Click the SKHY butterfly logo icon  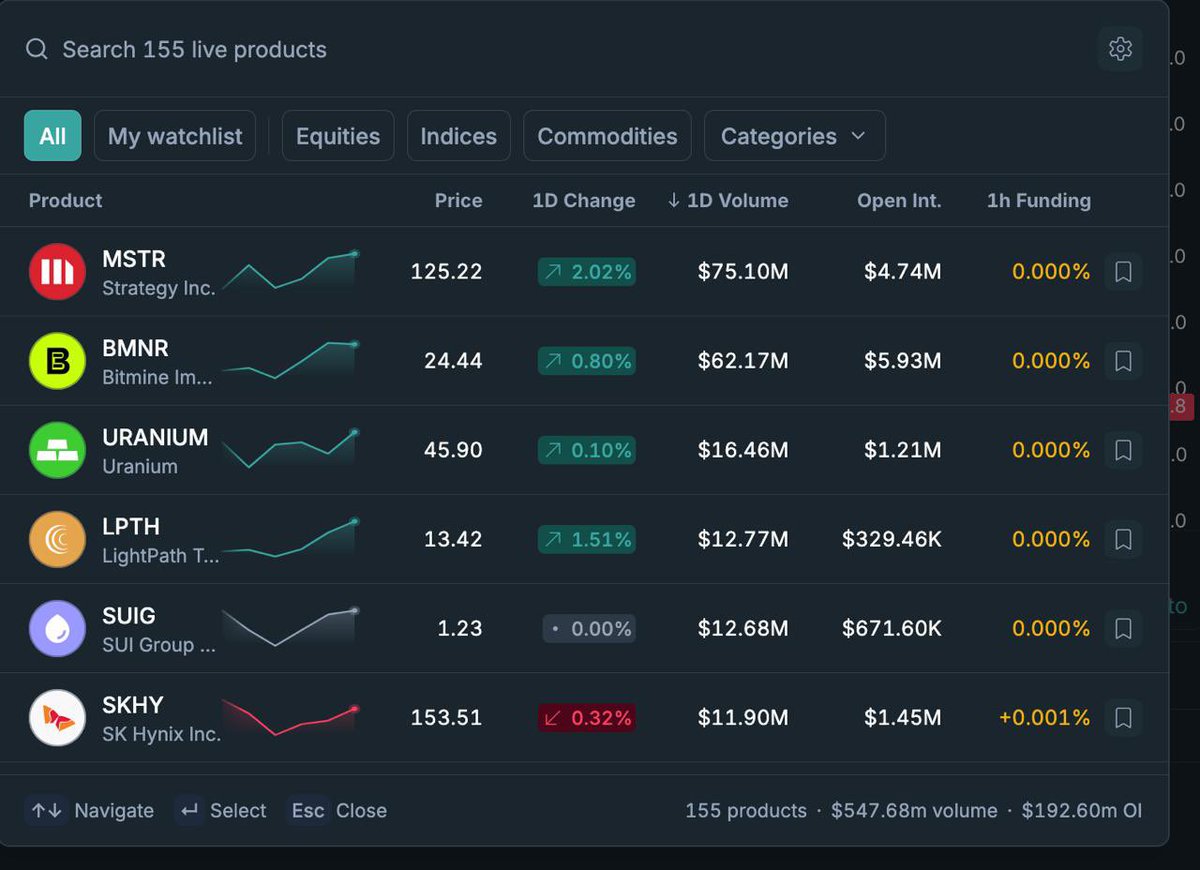[57, 717]
